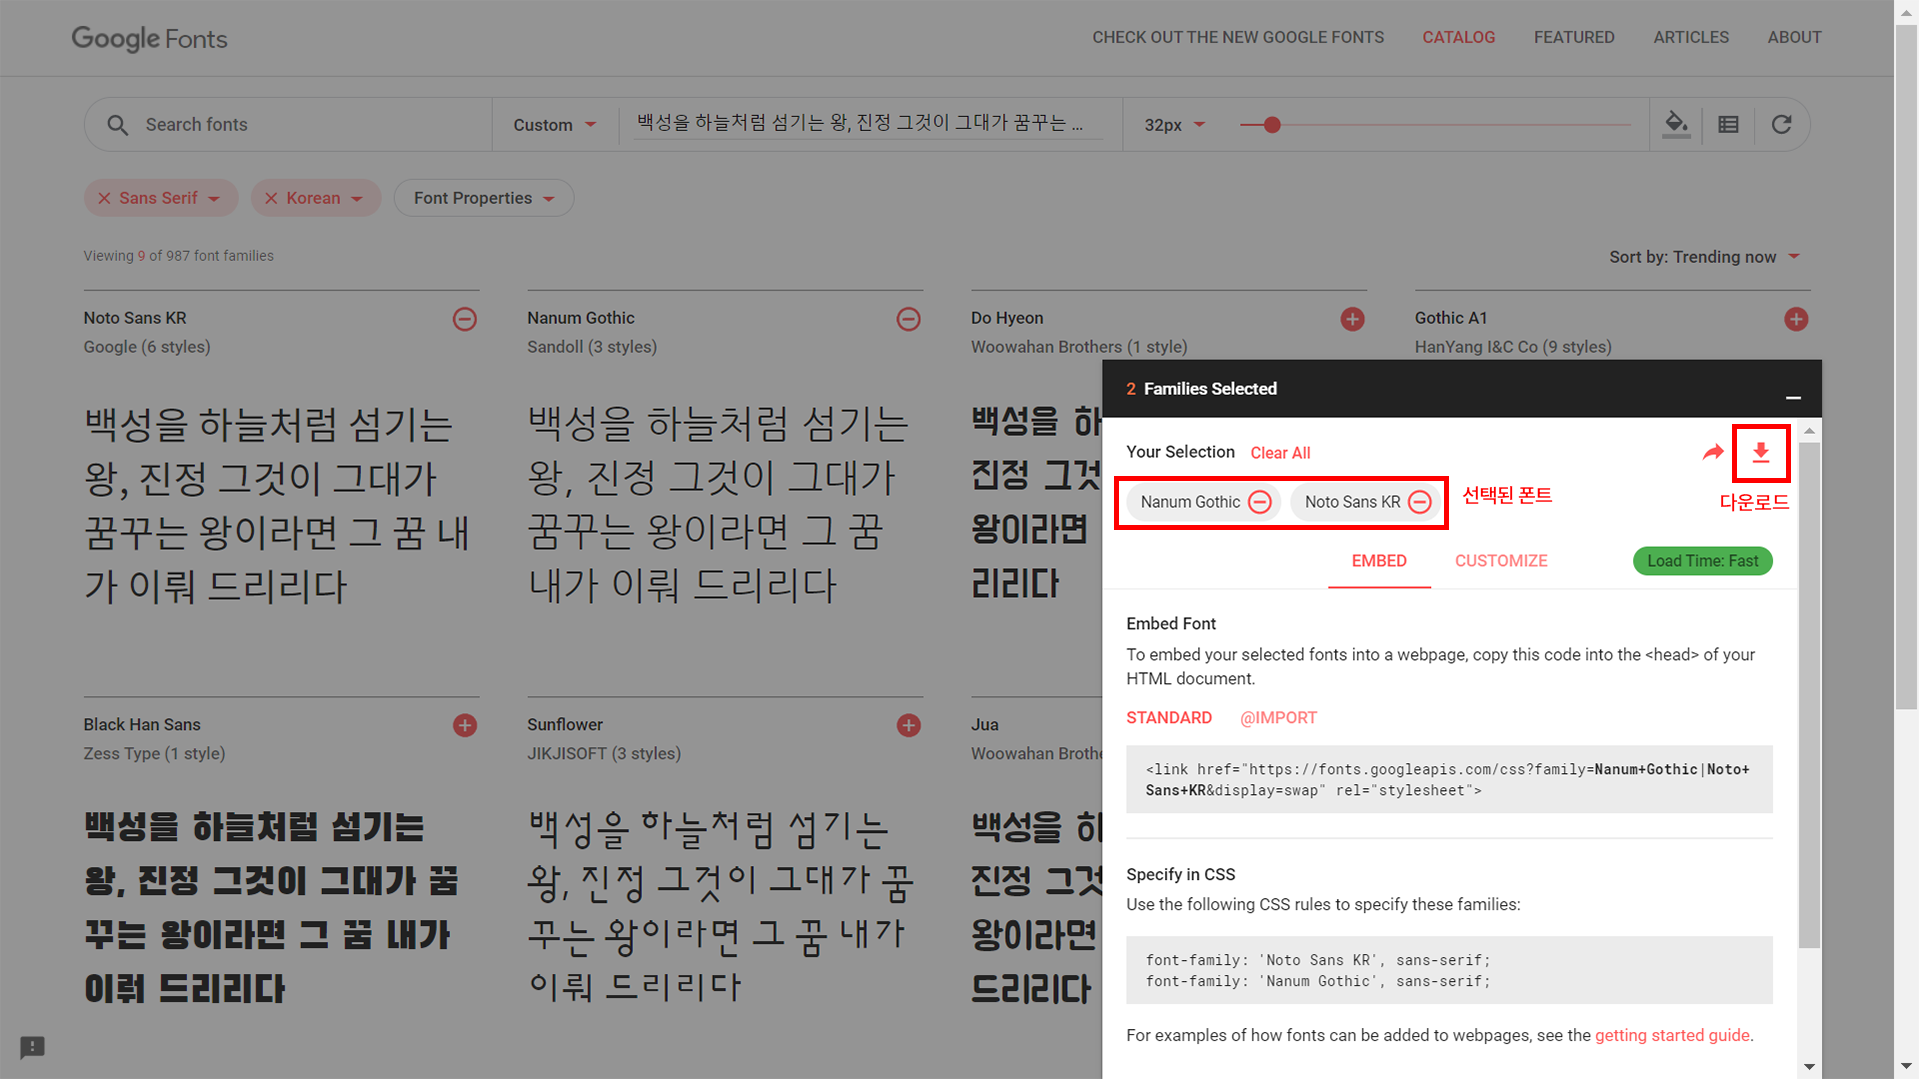Select the @IMPORT embed option
This screenshot has height=1079, width=1919.
[x=1278, y=718]
